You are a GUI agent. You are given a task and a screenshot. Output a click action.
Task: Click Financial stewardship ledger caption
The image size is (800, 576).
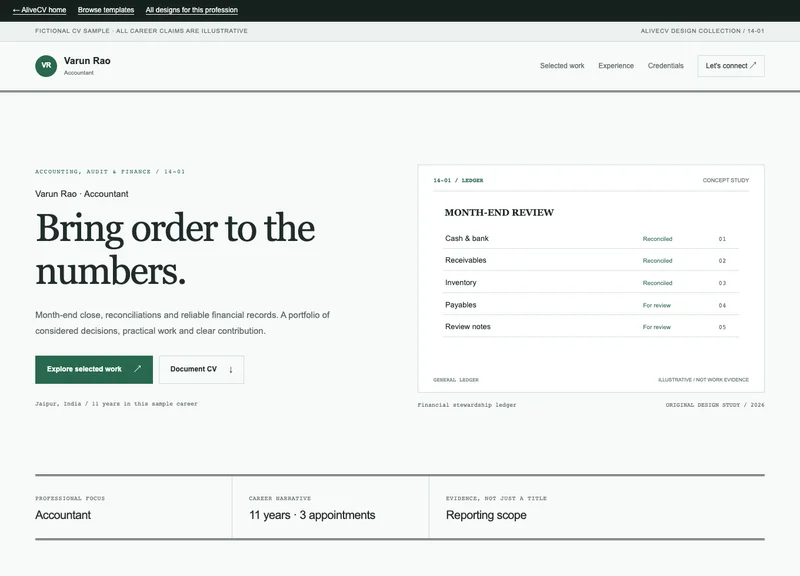[x=467, y=405]
